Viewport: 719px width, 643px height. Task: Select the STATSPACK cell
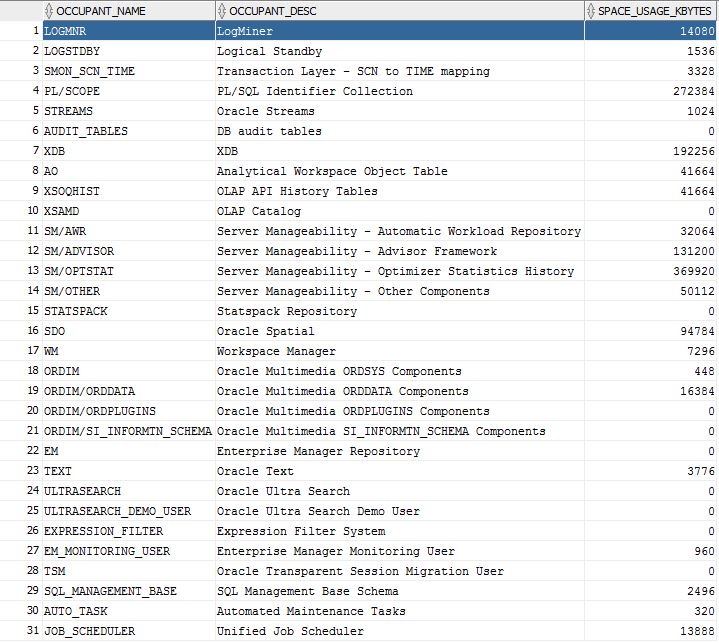coord(129,311)
